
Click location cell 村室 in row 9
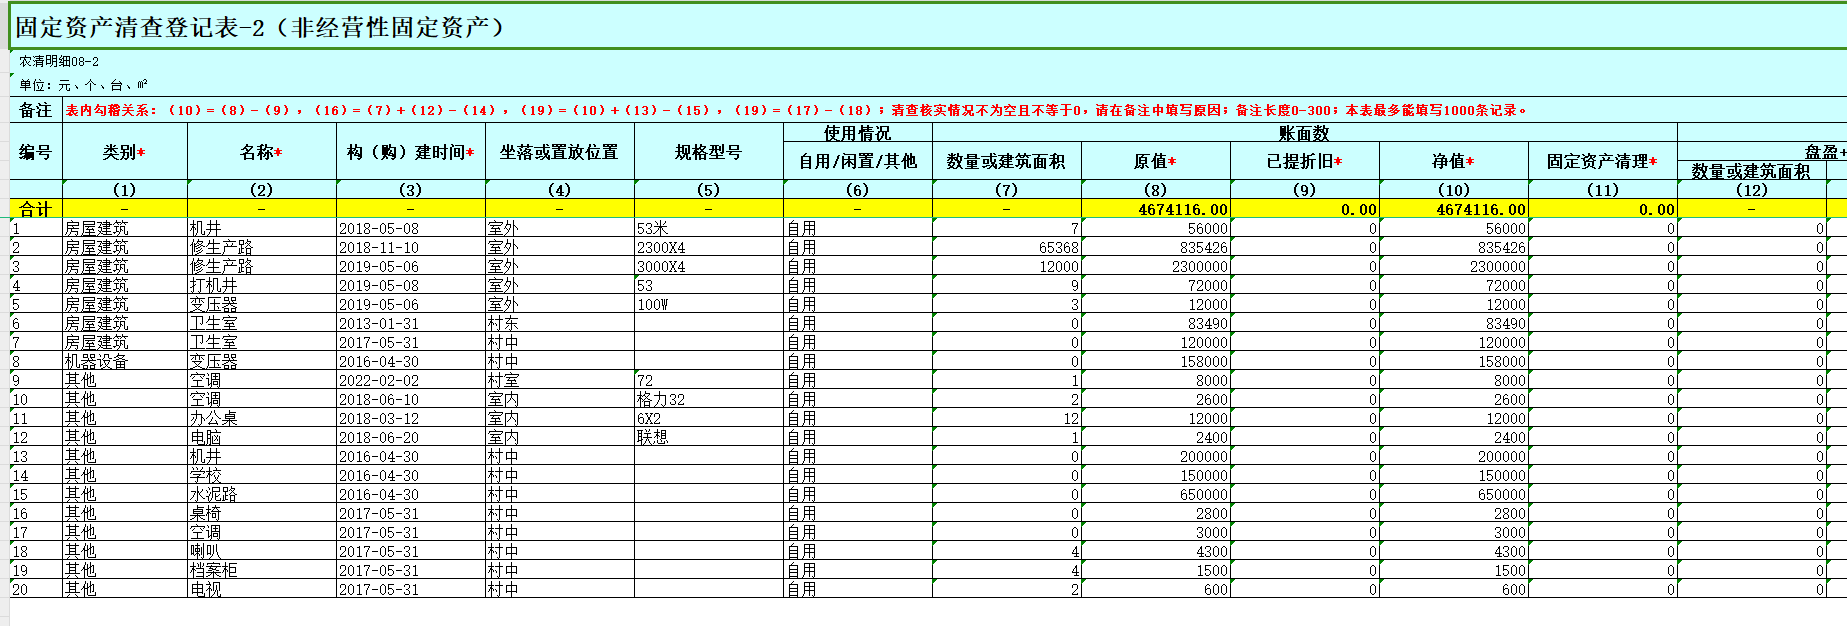pos(560,380)
